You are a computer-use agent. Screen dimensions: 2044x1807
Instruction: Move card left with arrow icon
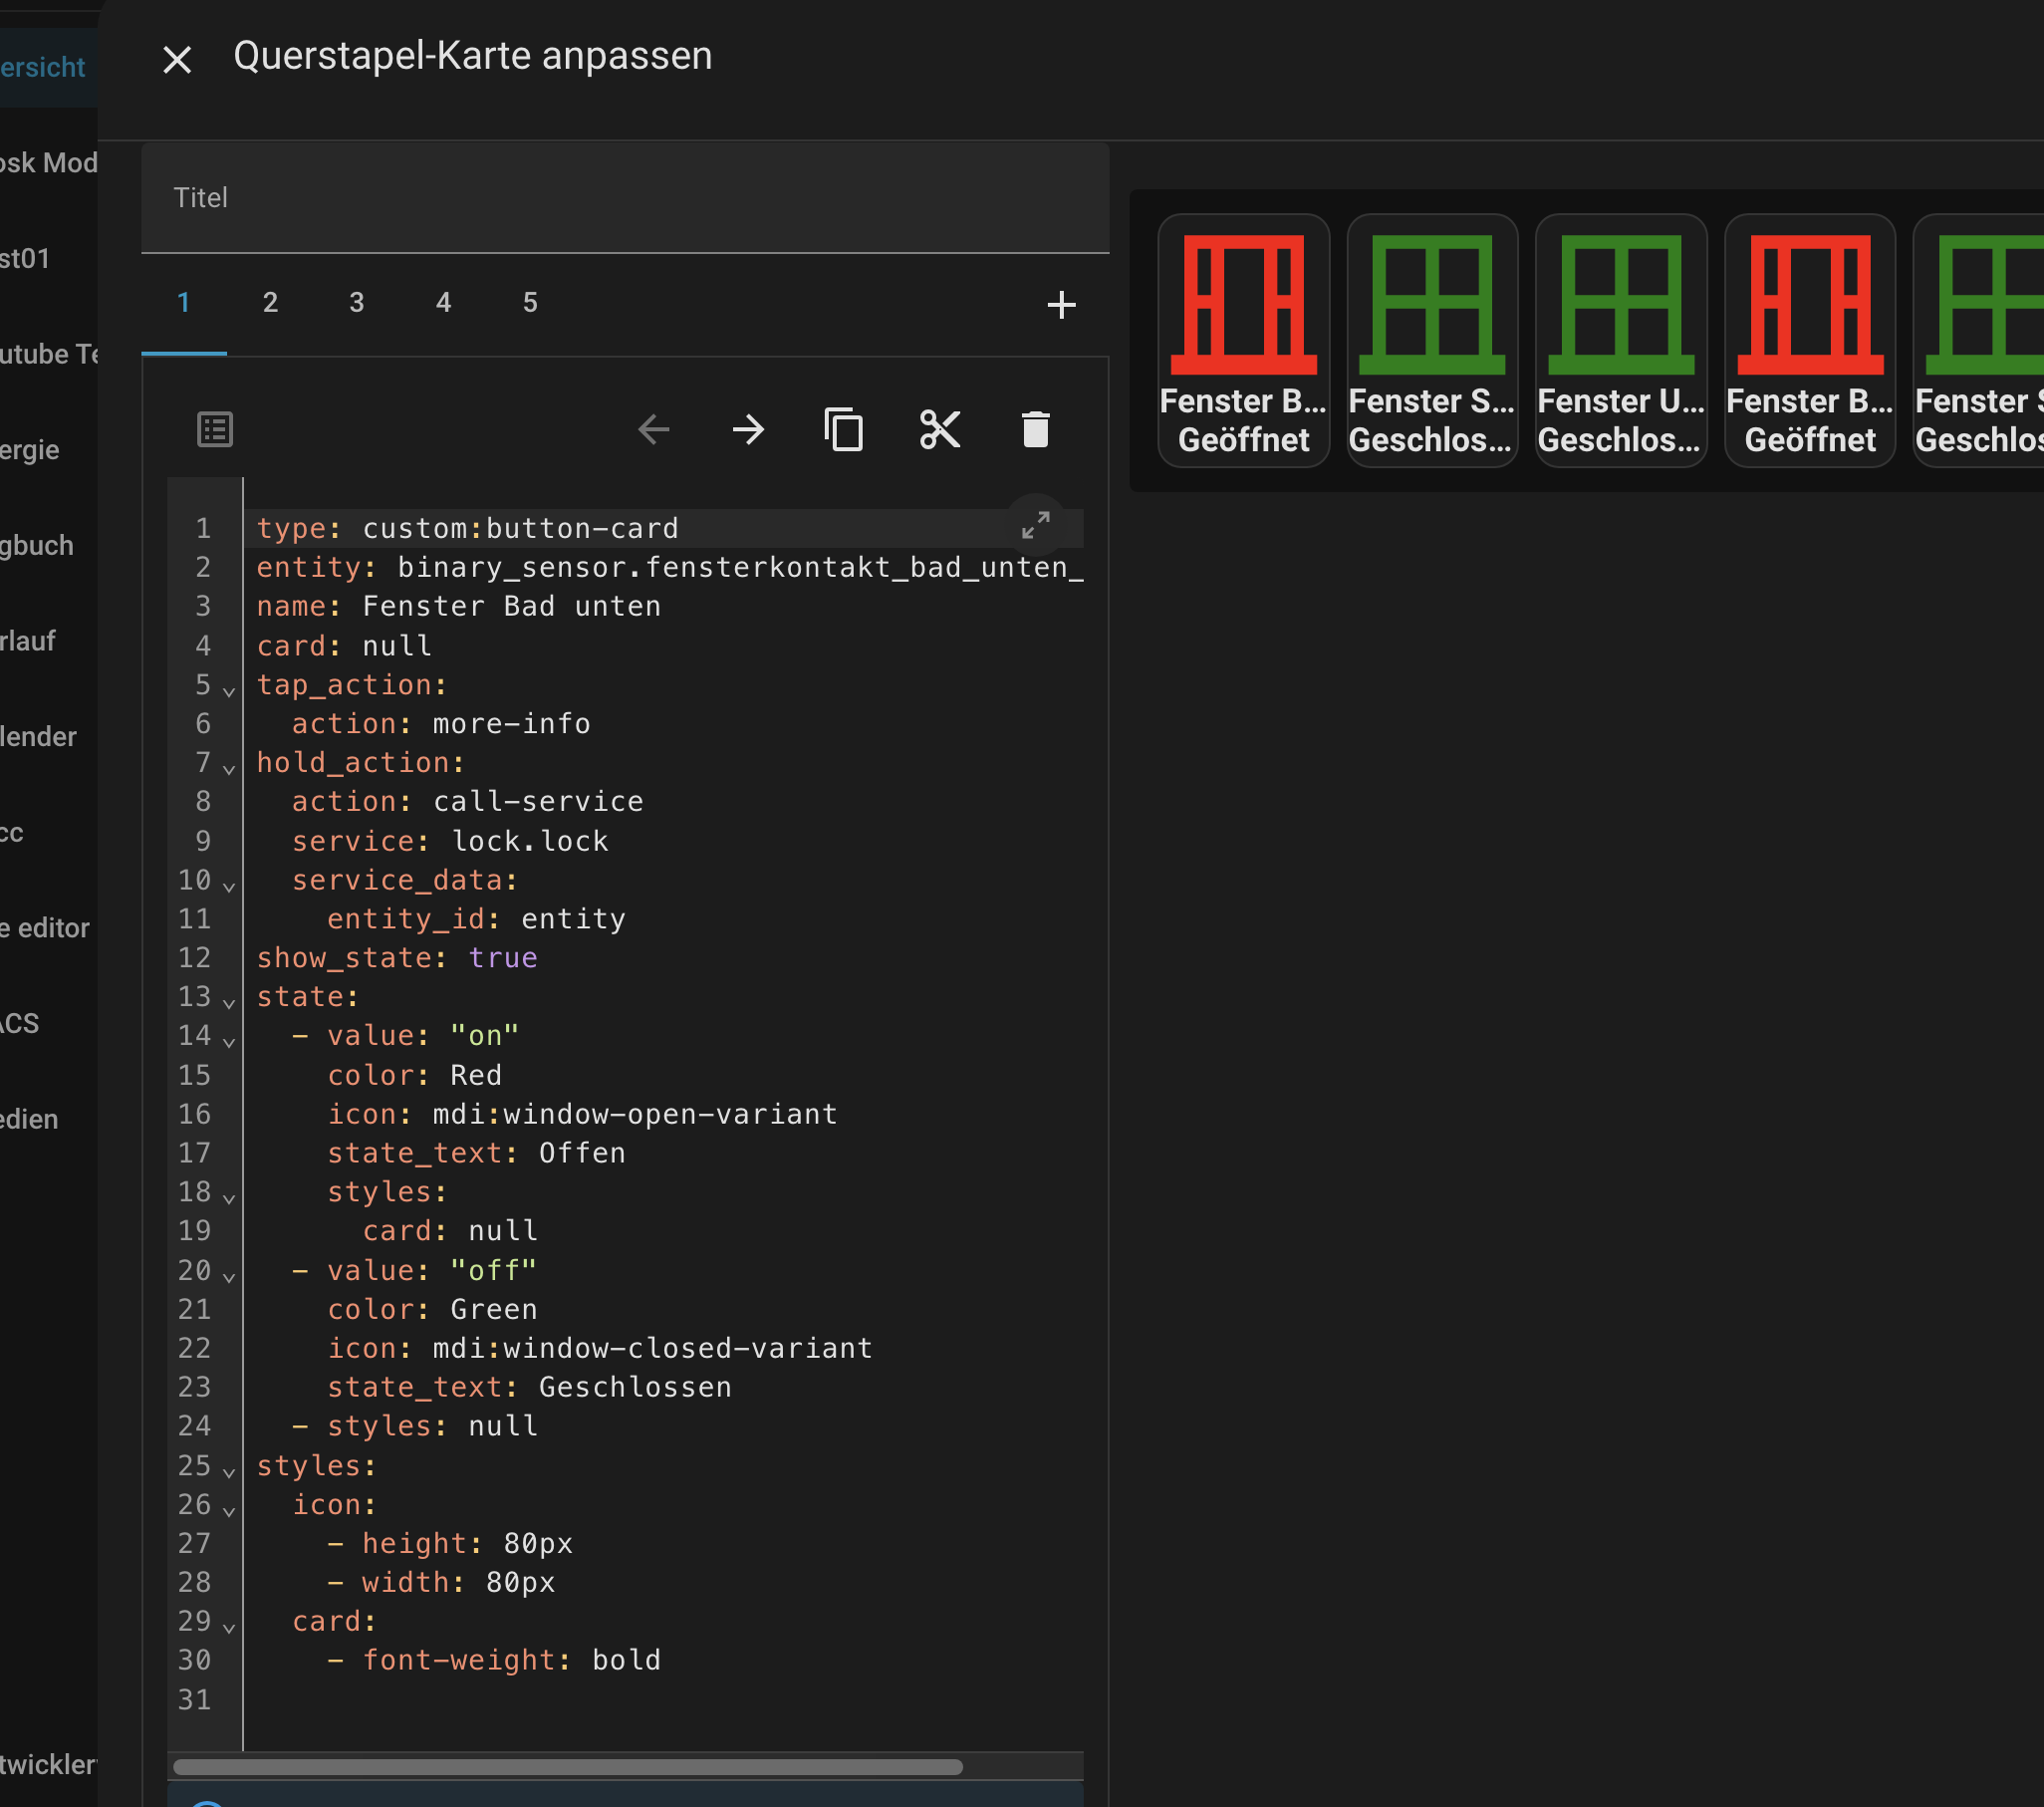654,430
